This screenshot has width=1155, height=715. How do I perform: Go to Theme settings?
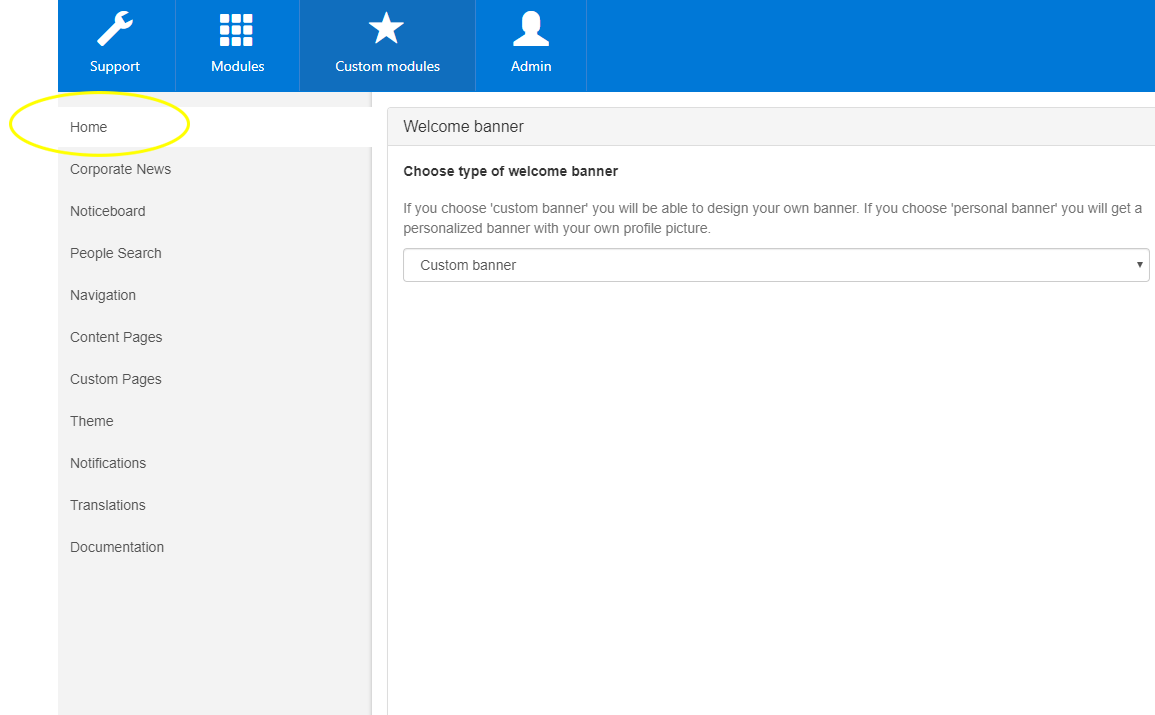(92, 421)
